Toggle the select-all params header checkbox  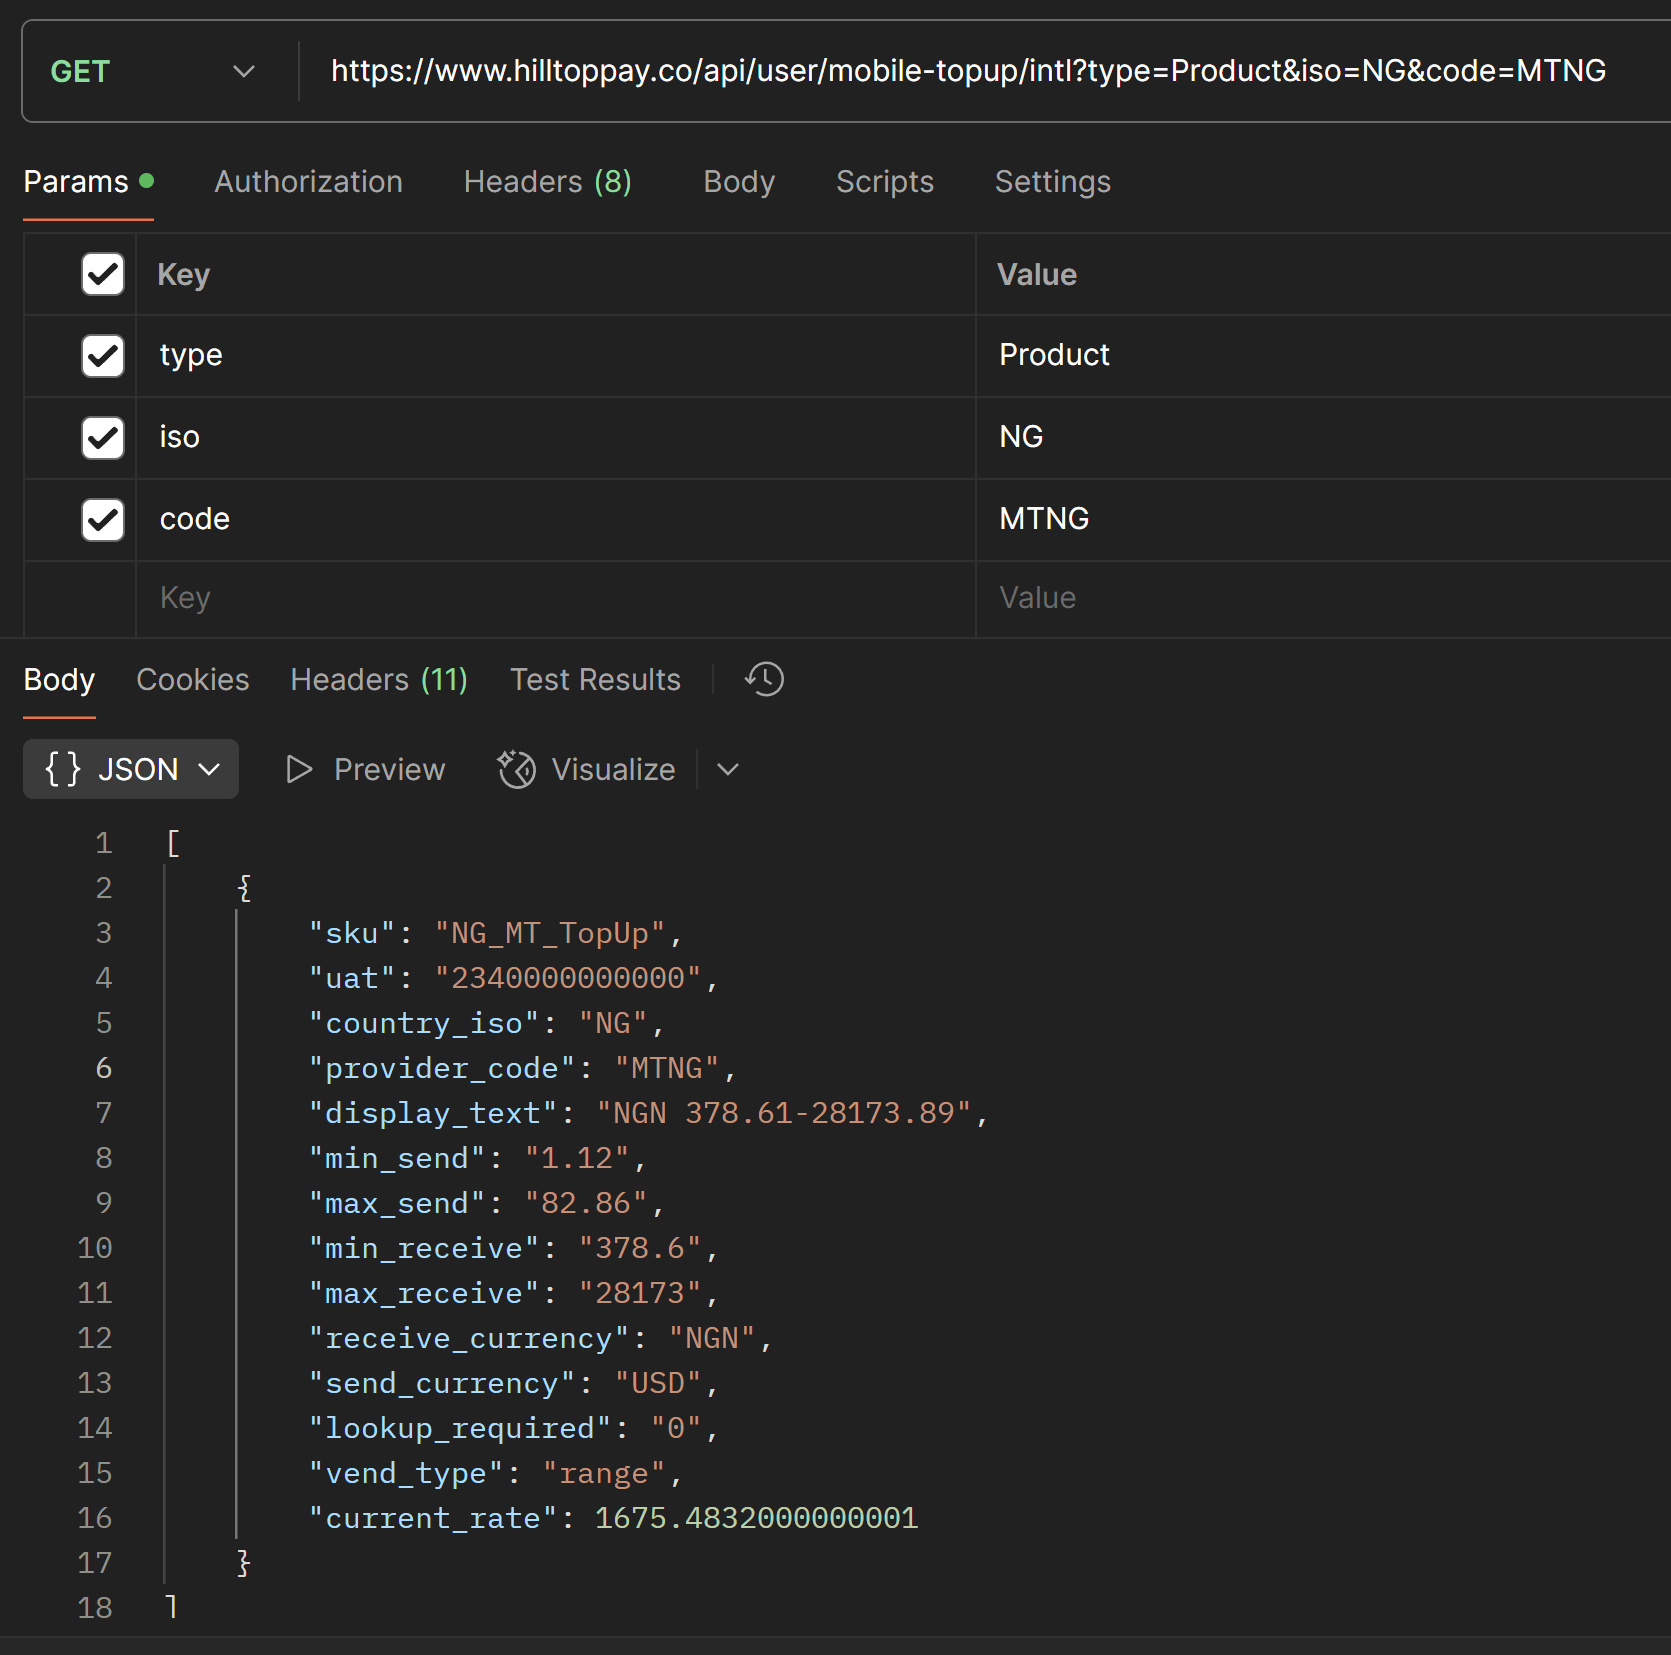(x=103, y=274)
